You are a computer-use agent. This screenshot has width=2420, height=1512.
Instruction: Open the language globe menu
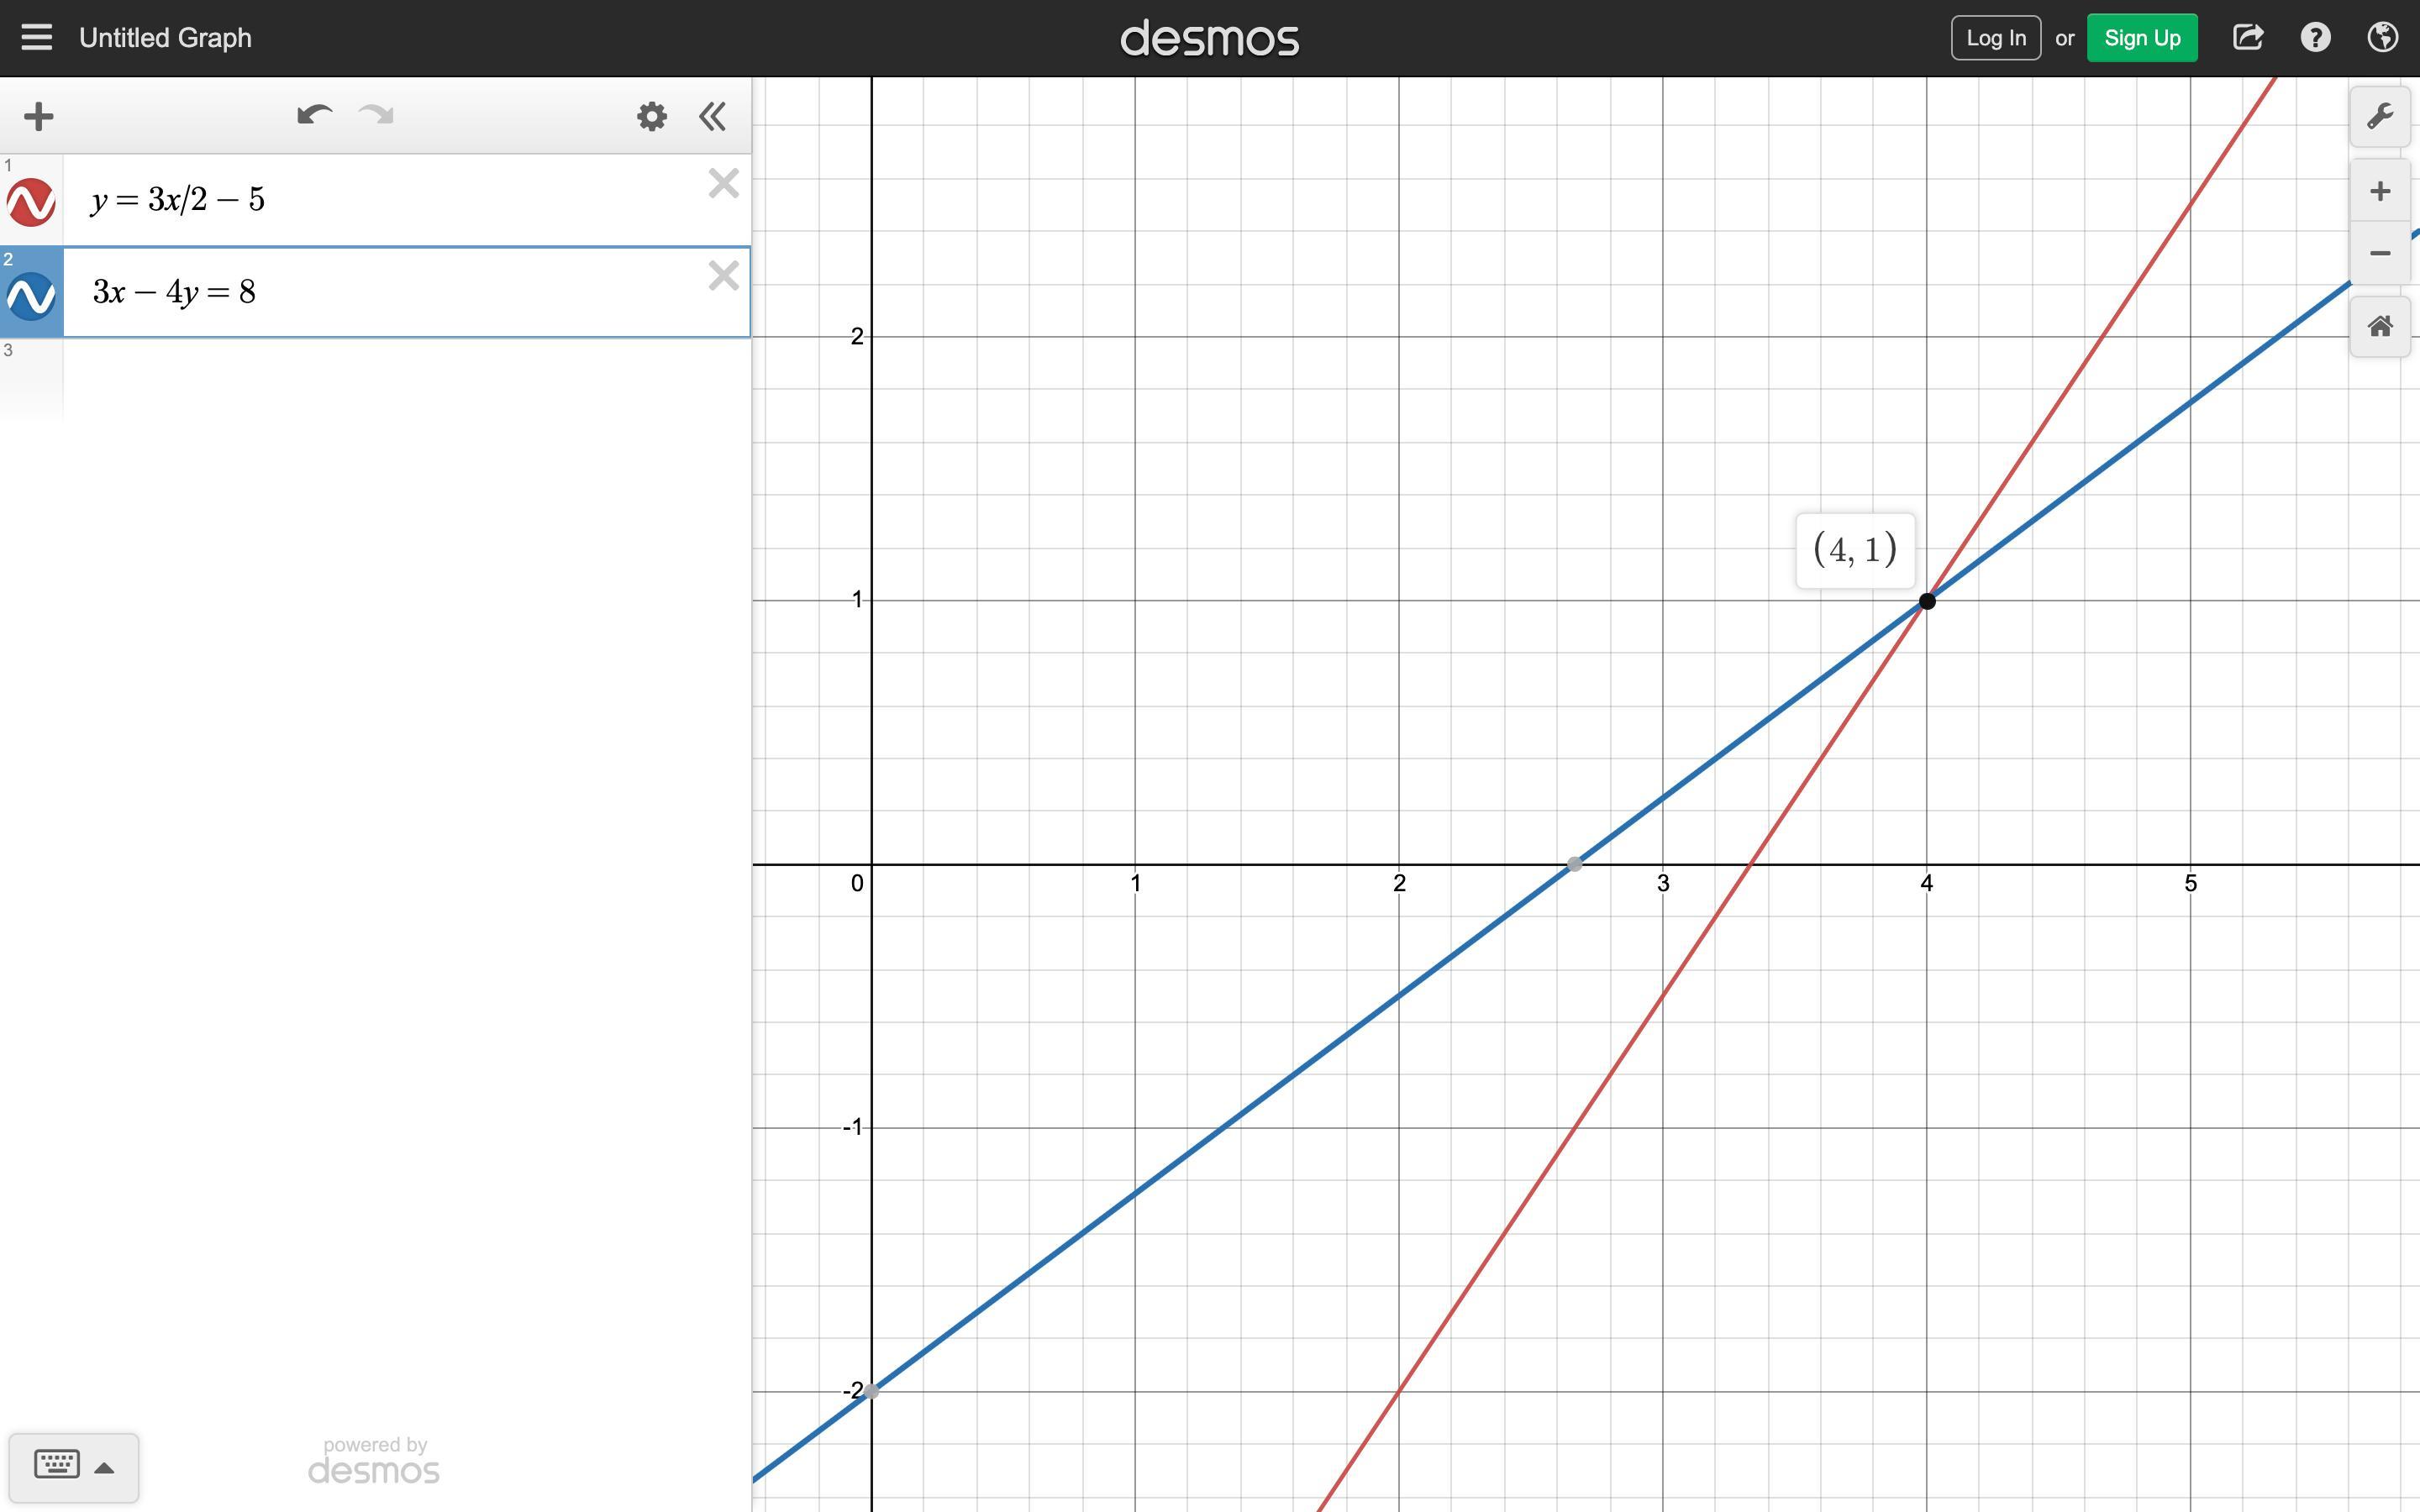[x=2382, y=38]
